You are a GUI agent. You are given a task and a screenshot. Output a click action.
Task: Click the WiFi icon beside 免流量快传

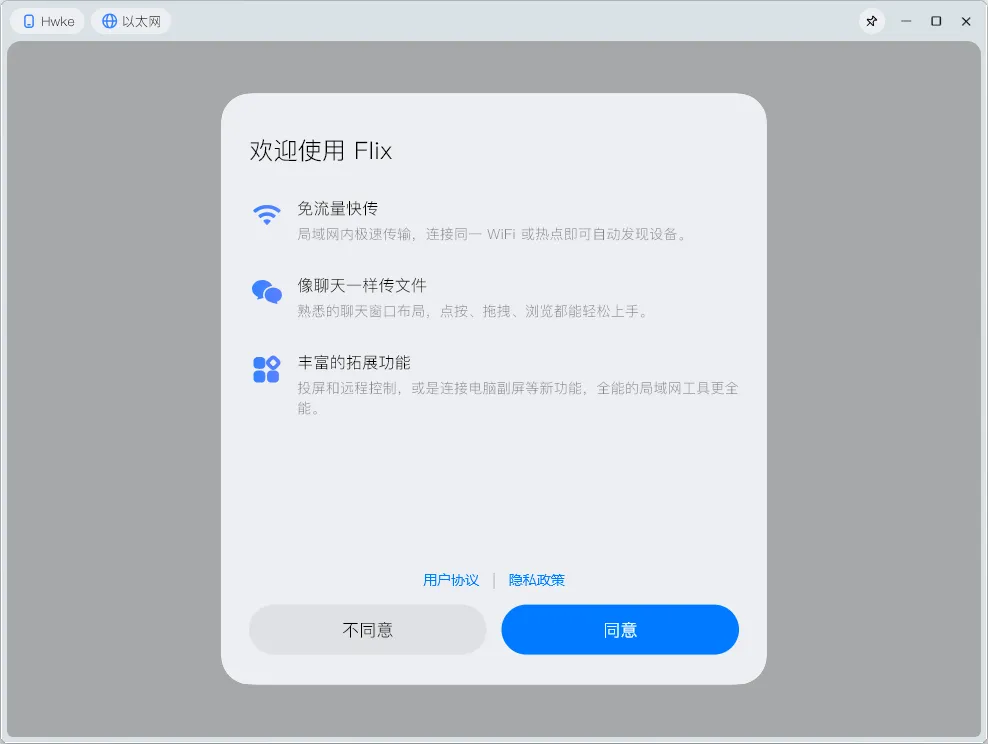(x=267, y=214)
